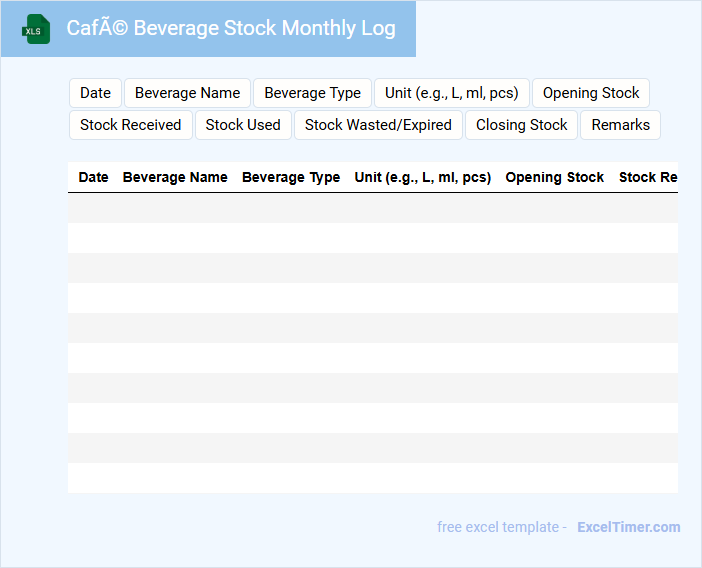Click the Opening Stock tag
The width and height of the screenshot is (702, 568).
tap(590, 93)
